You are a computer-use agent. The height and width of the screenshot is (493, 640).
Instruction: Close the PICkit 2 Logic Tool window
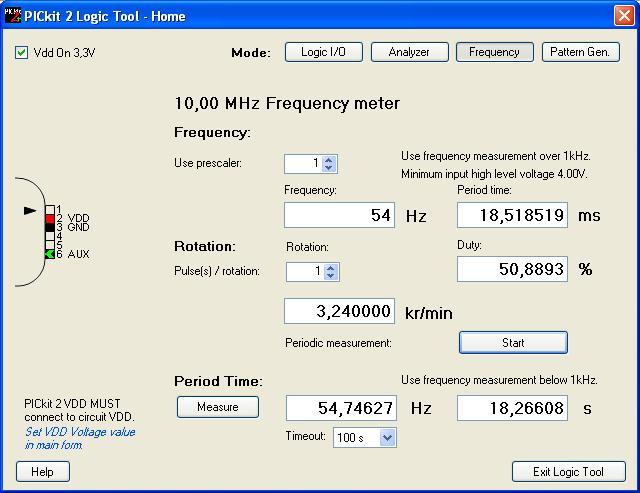point(624,16)
